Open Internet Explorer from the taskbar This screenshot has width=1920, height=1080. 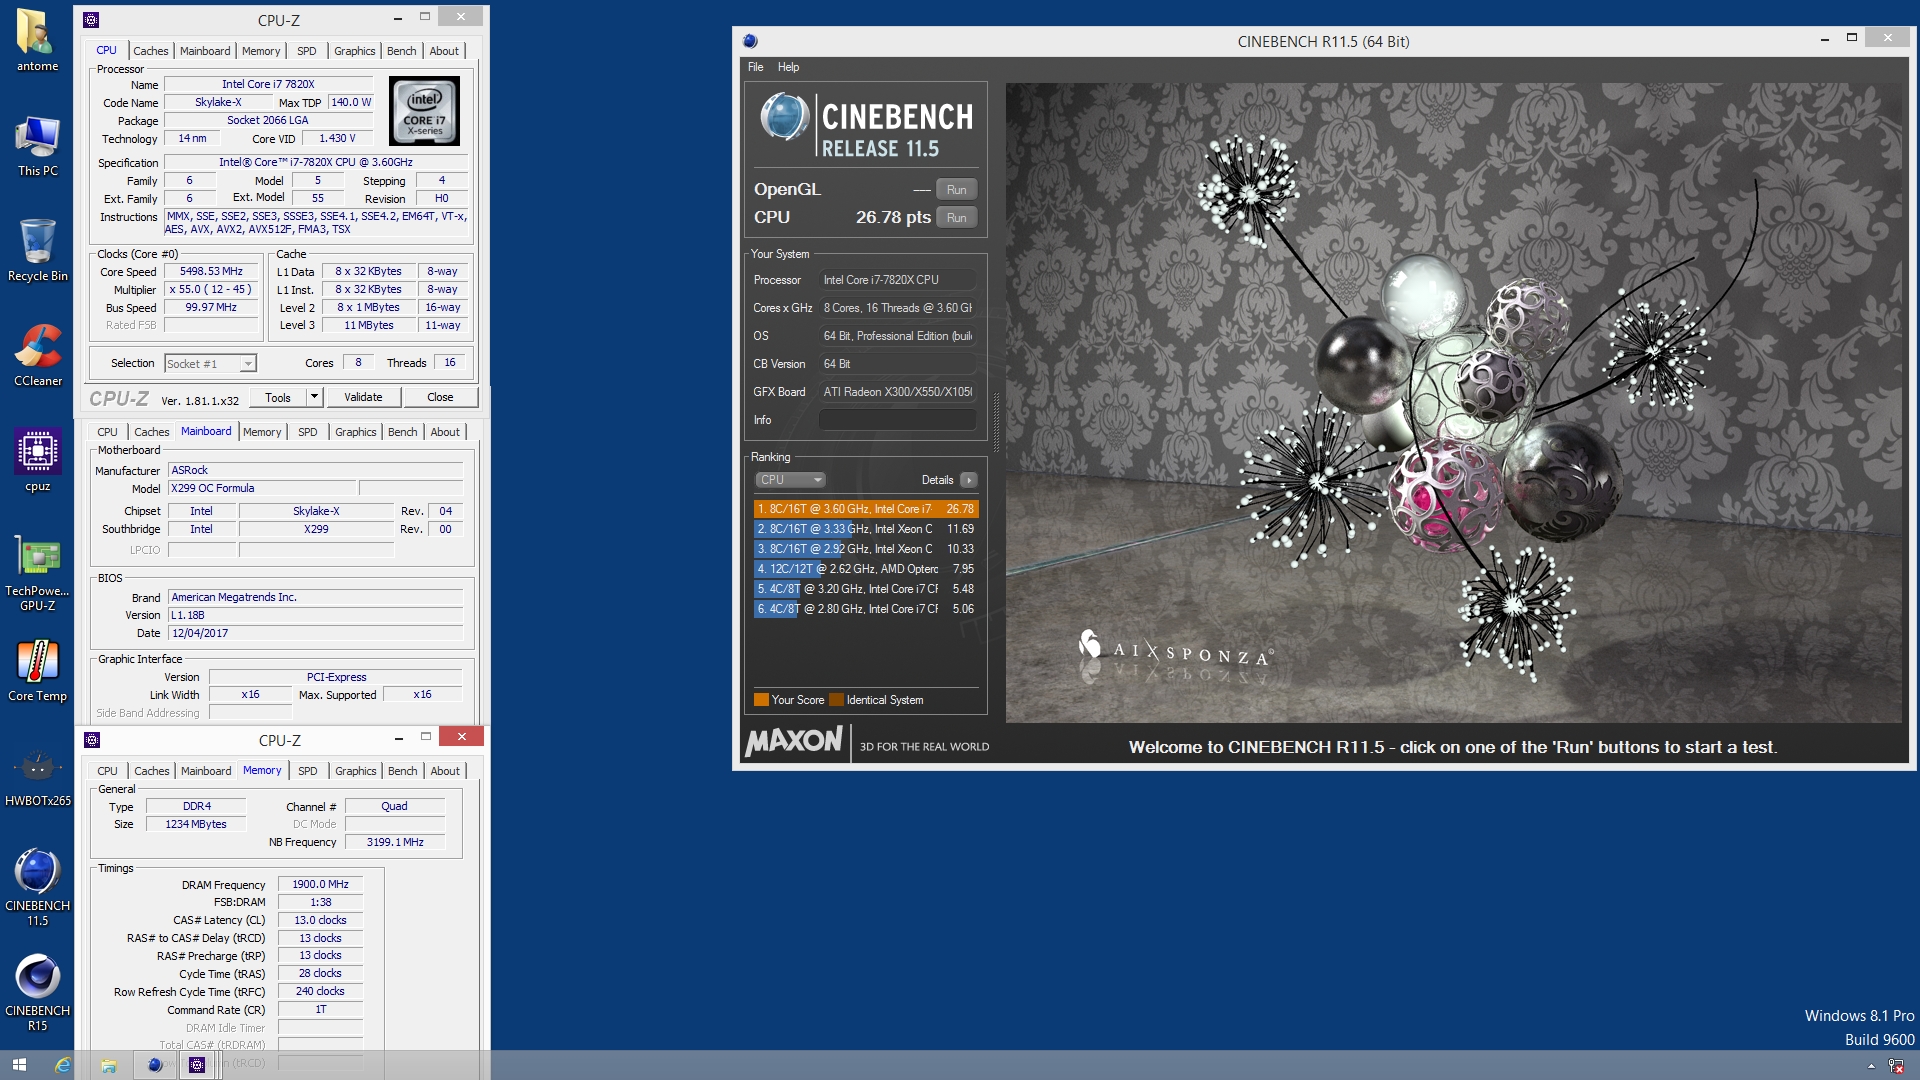pyautogui.click(x=62, y=1065)
